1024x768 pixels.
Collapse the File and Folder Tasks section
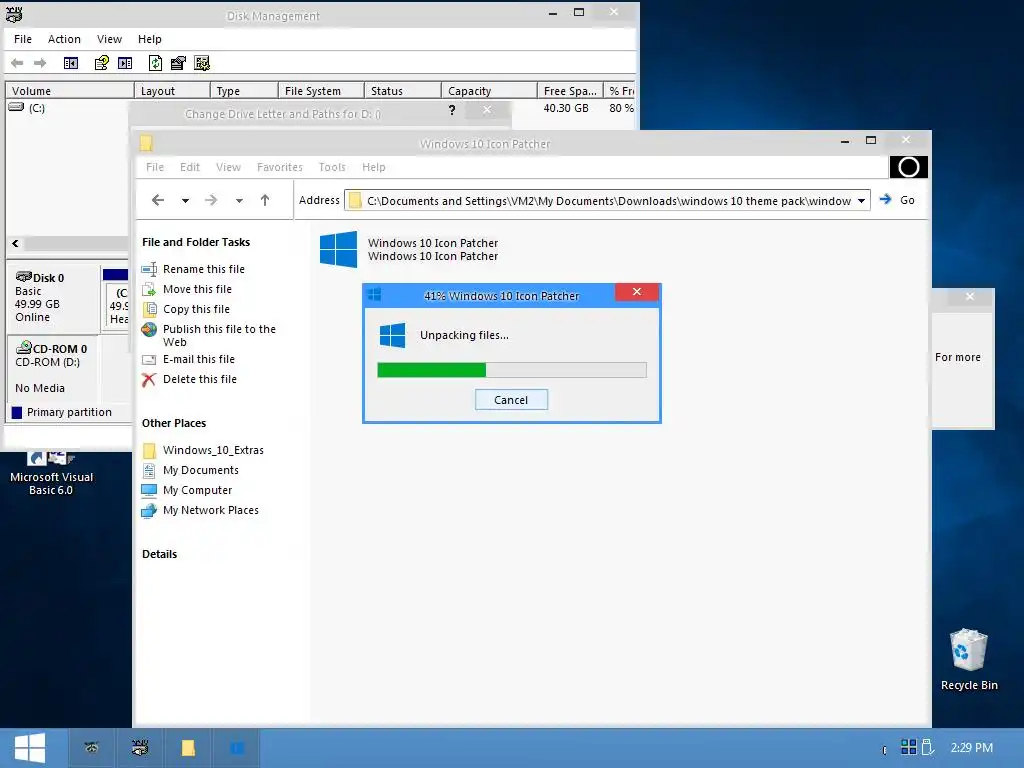pos(196,242)
